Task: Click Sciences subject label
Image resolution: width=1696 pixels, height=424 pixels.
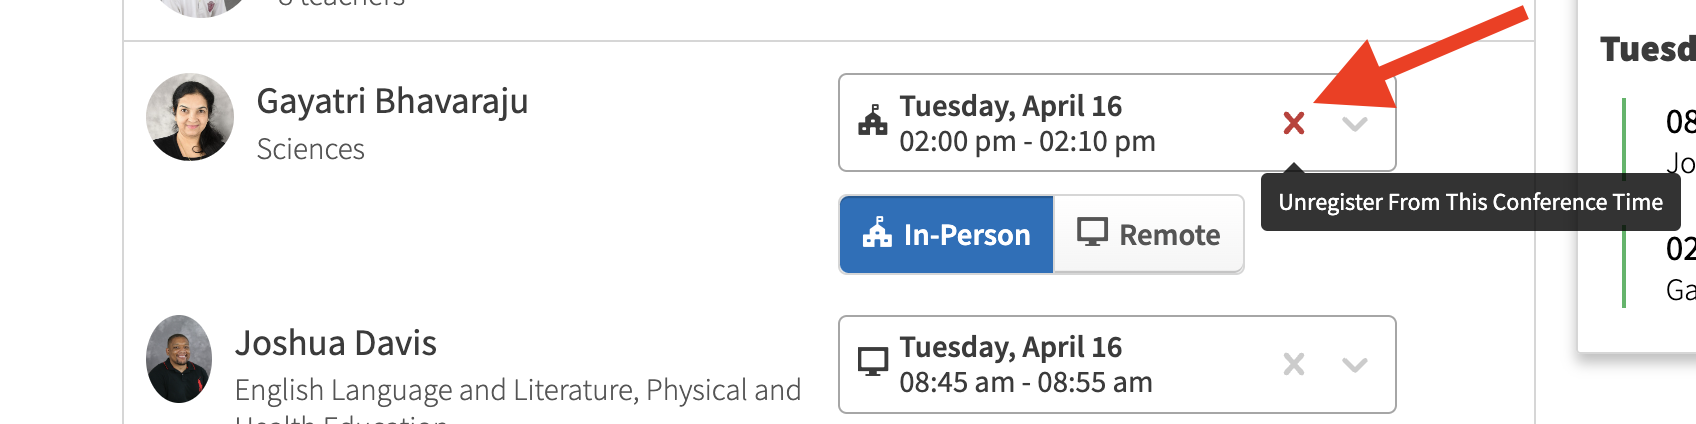Action: (311, 149)
